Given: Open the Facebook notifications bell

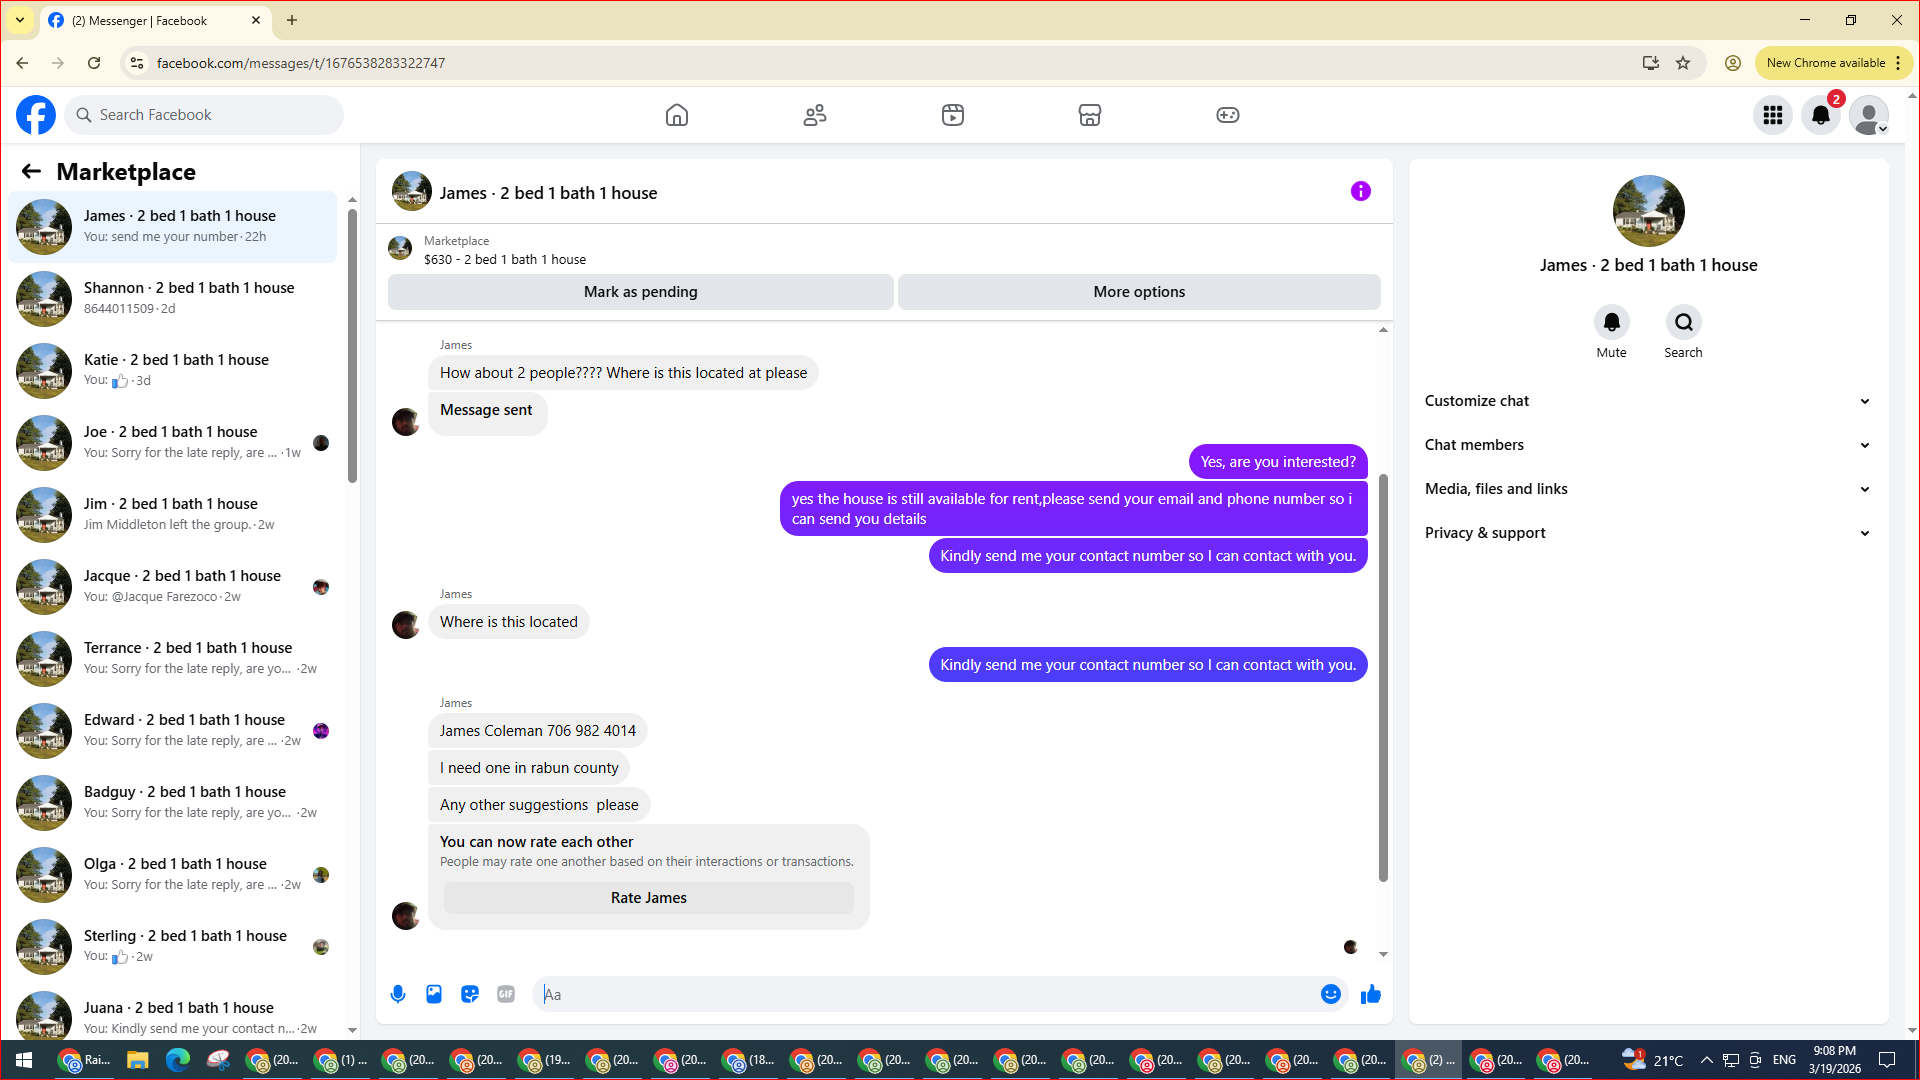Looking at the screenshot, I should 1820,115.
